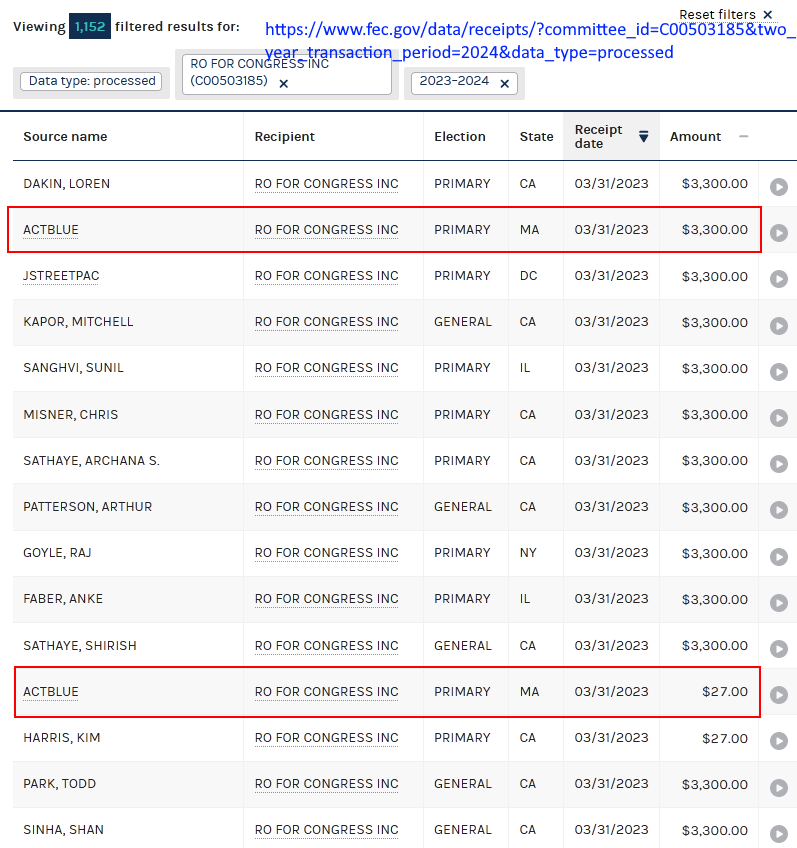Image resolution: width=797 pixels, height=848 pixels.
Task: Open details arrow for HARRIS, KIM row
Action: pos(779,741)
